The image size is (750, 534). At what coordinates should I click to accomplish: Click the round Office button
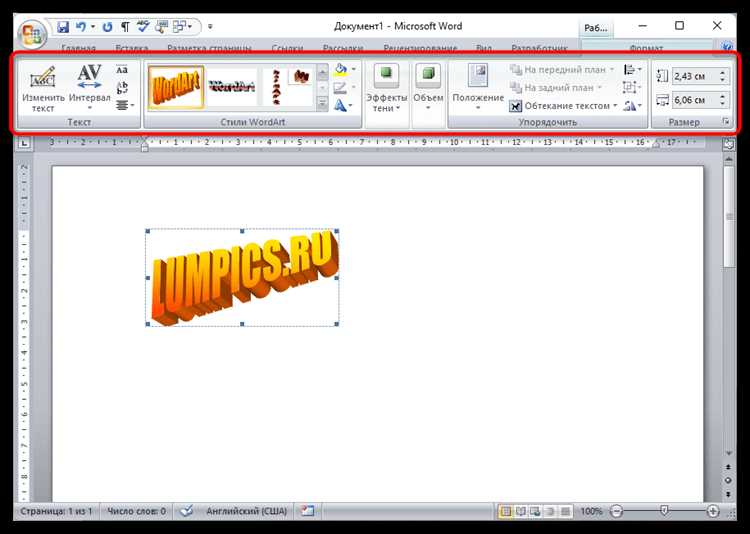[x=32, y=34]
